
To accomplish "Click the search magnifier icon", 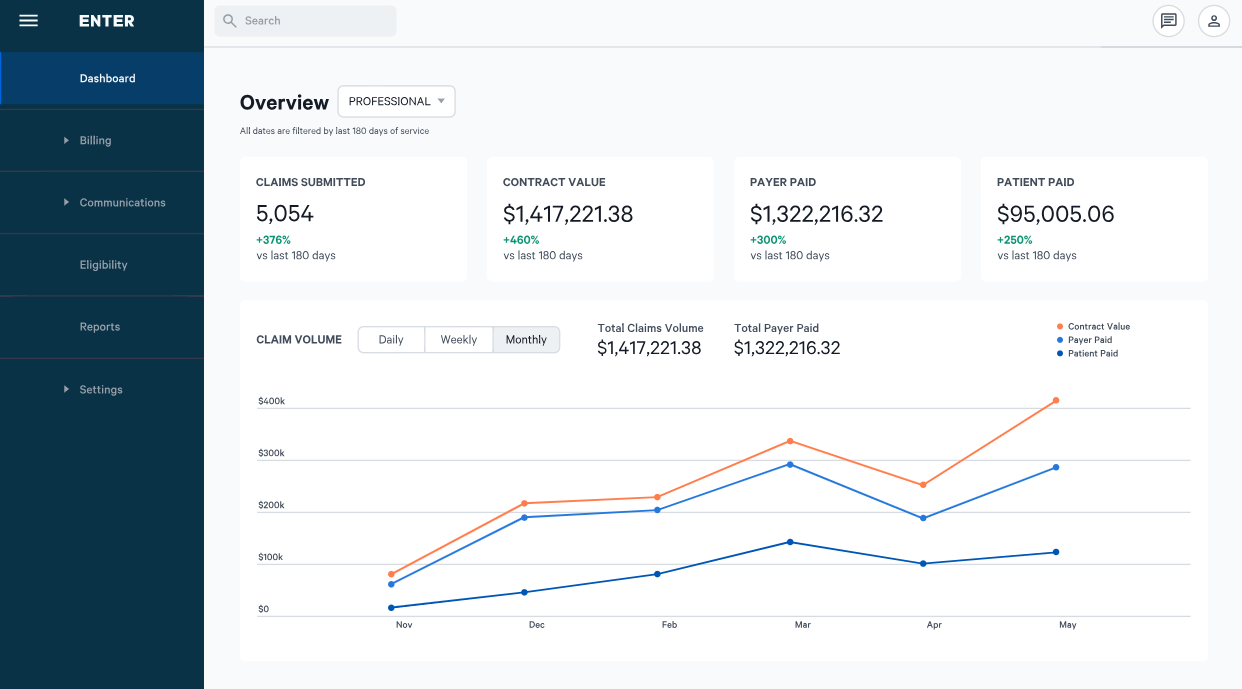I will (230, 20).
